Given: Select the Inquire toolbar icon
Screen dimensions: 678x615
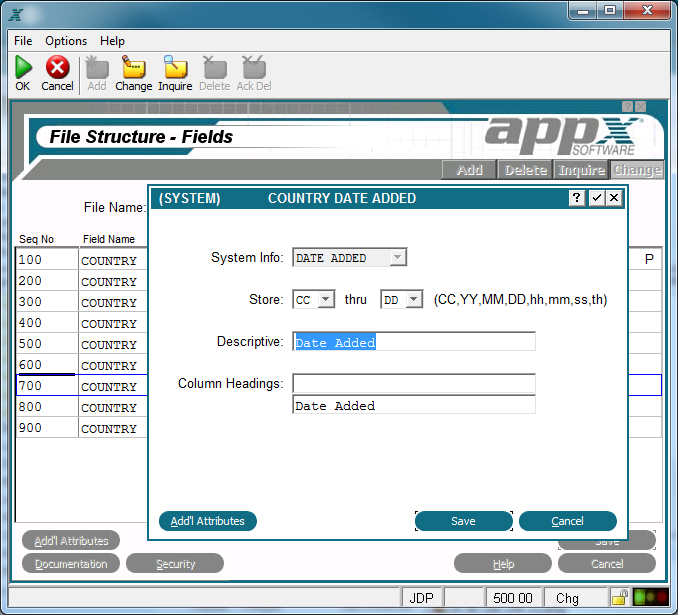Looking at the screenshot, I should (x=175, y=67).
